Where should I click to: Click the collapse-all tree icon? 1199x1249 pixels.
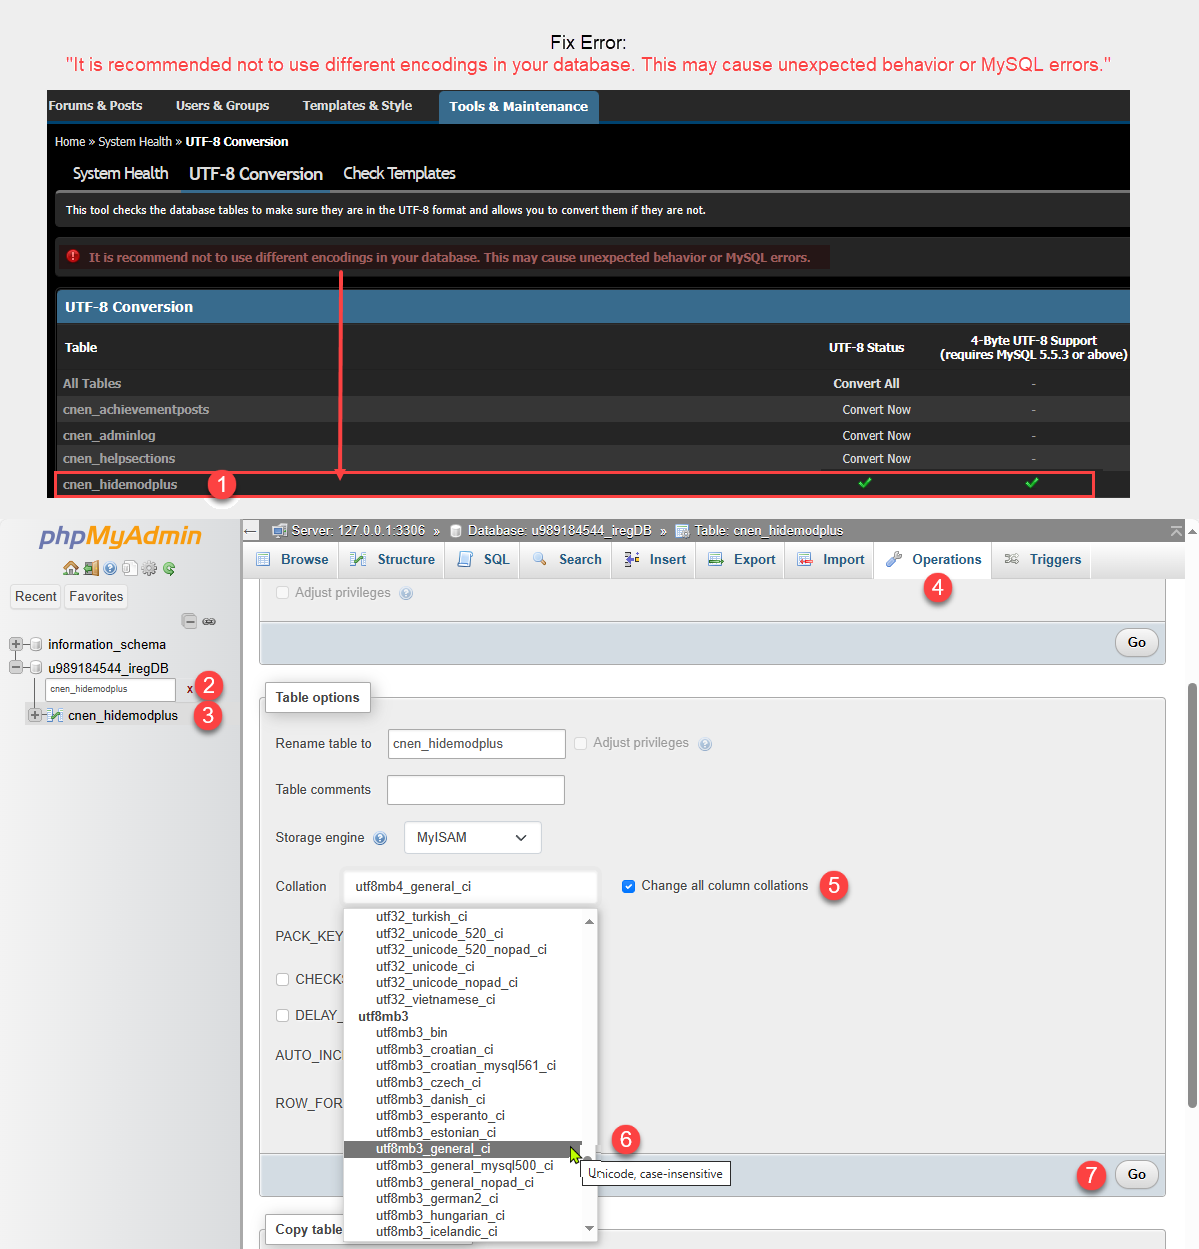tap(189, 621)
